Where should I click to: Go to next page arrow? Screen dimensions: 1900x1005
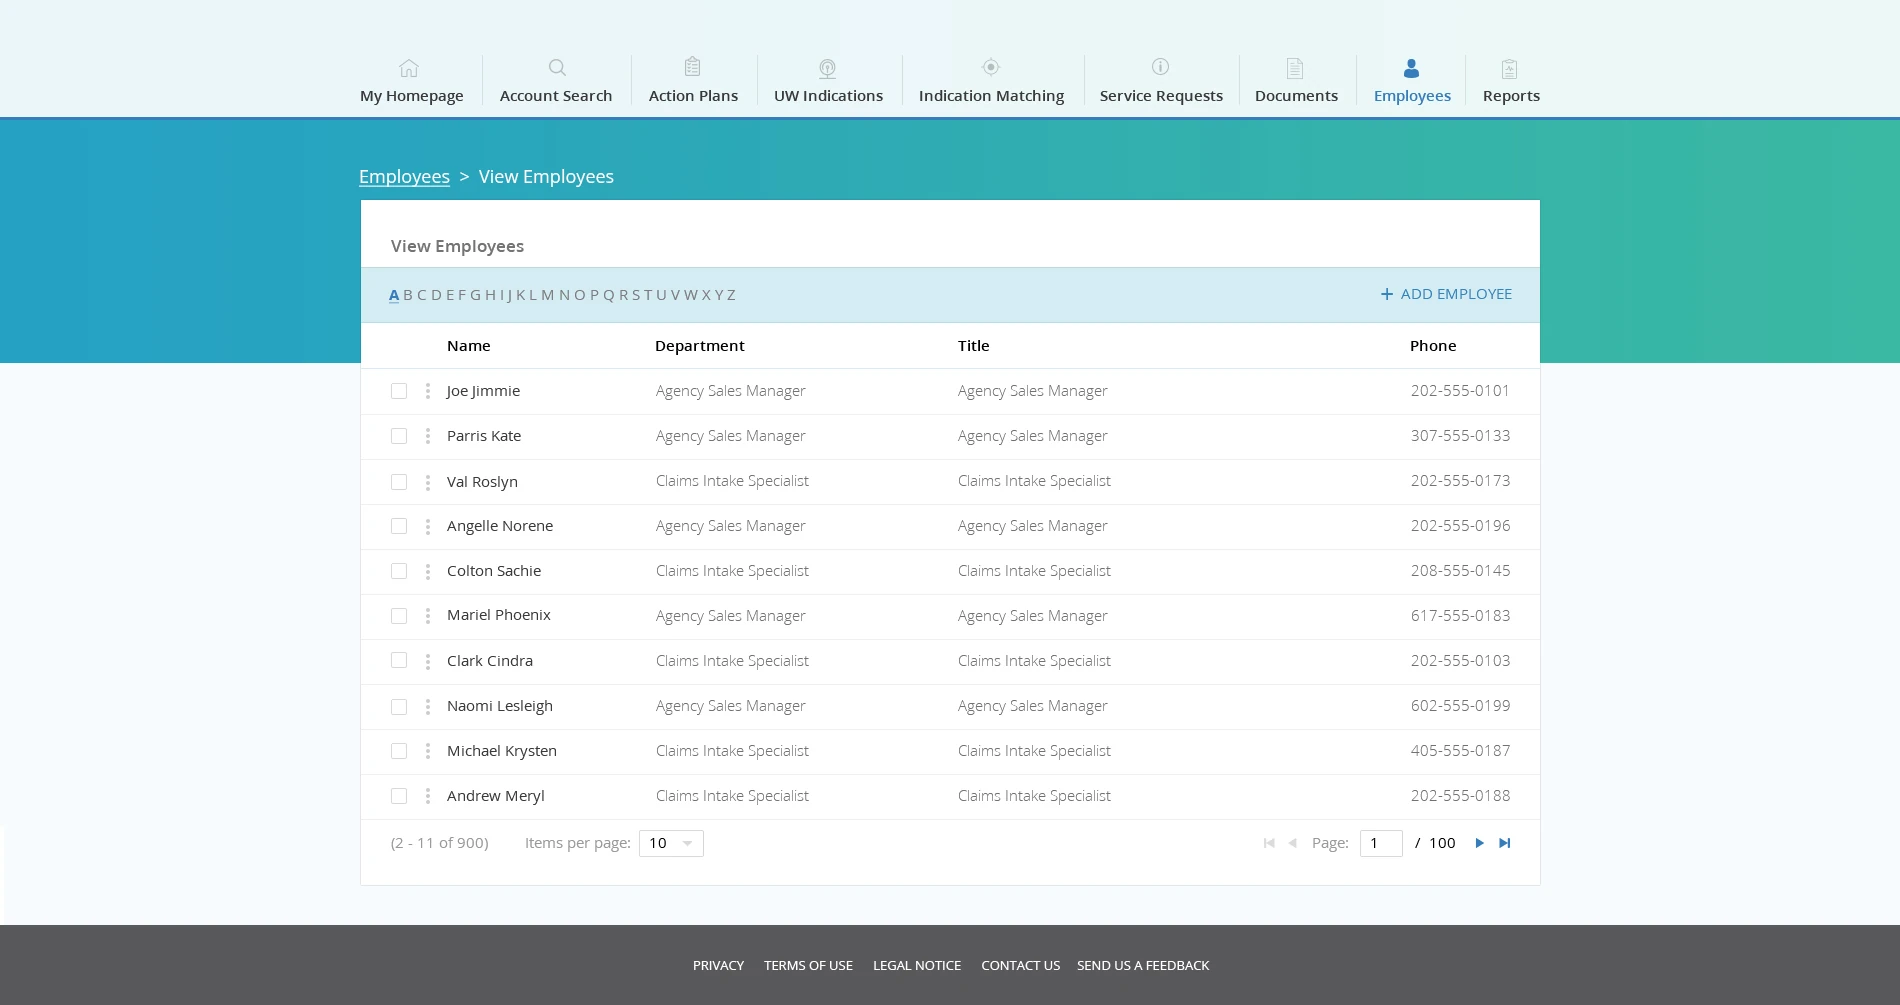(x=1480, y=843)
